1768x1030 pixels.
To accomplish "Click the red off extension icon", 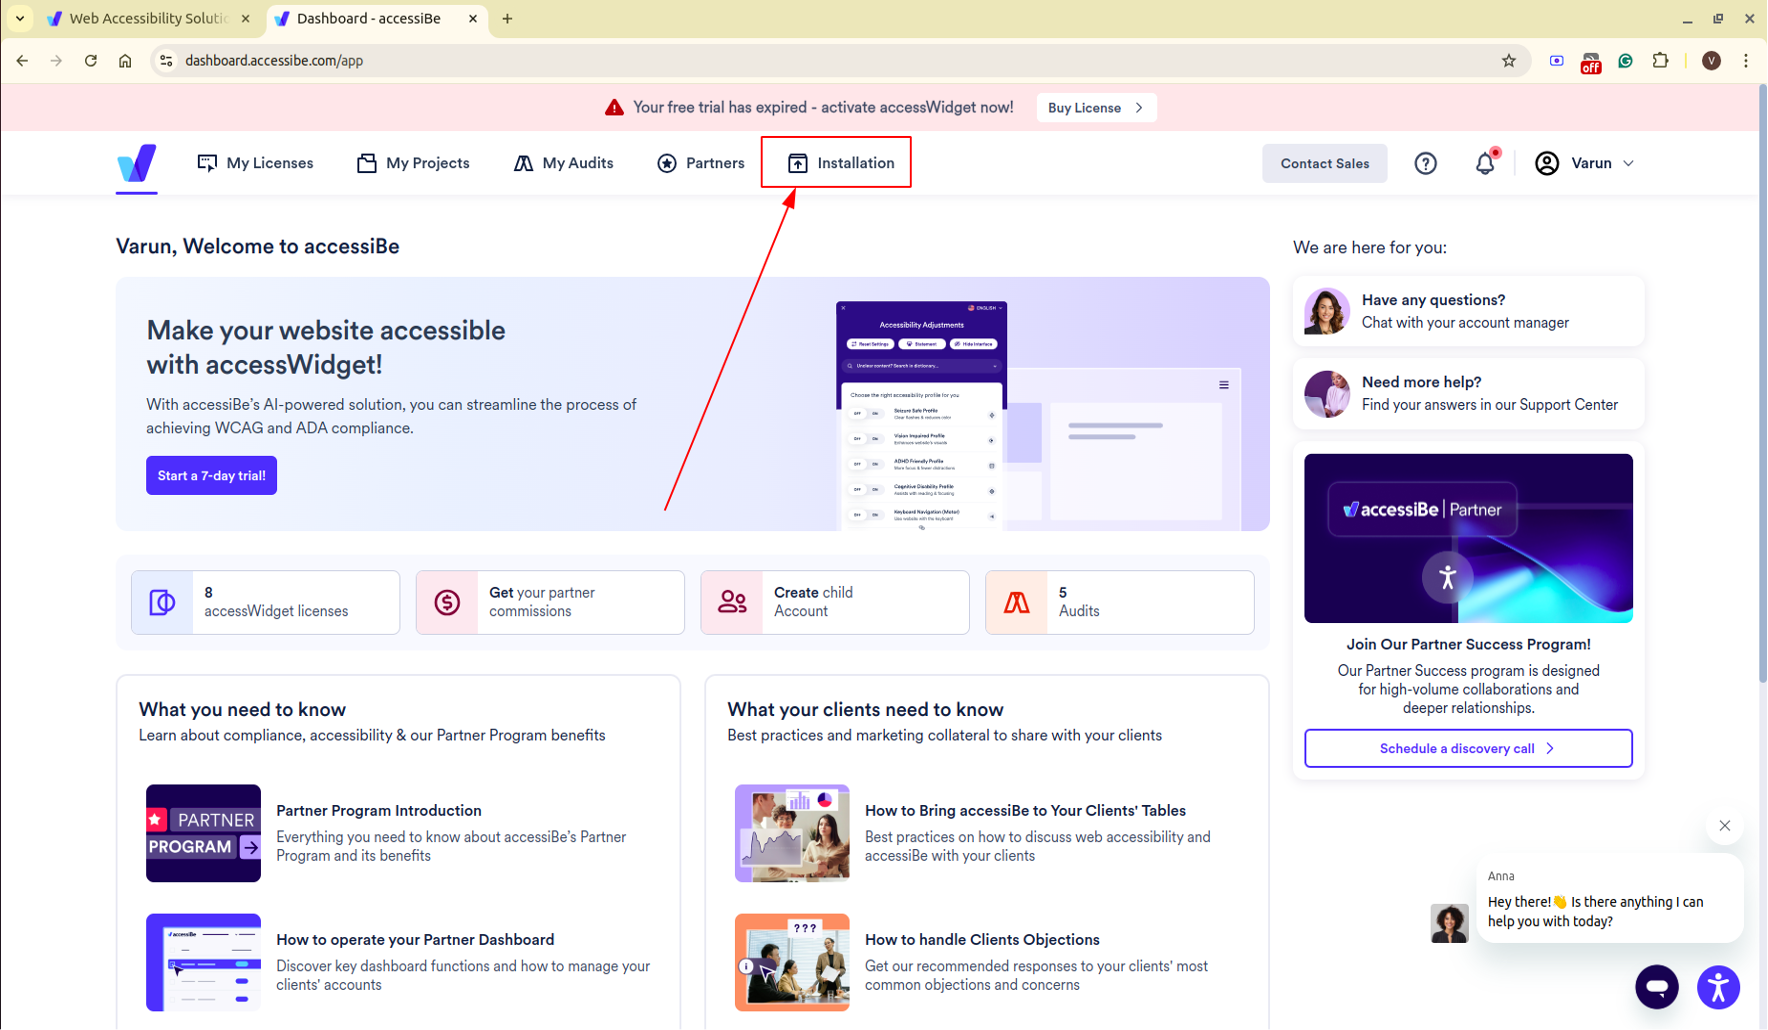I will pos(1590,63).
